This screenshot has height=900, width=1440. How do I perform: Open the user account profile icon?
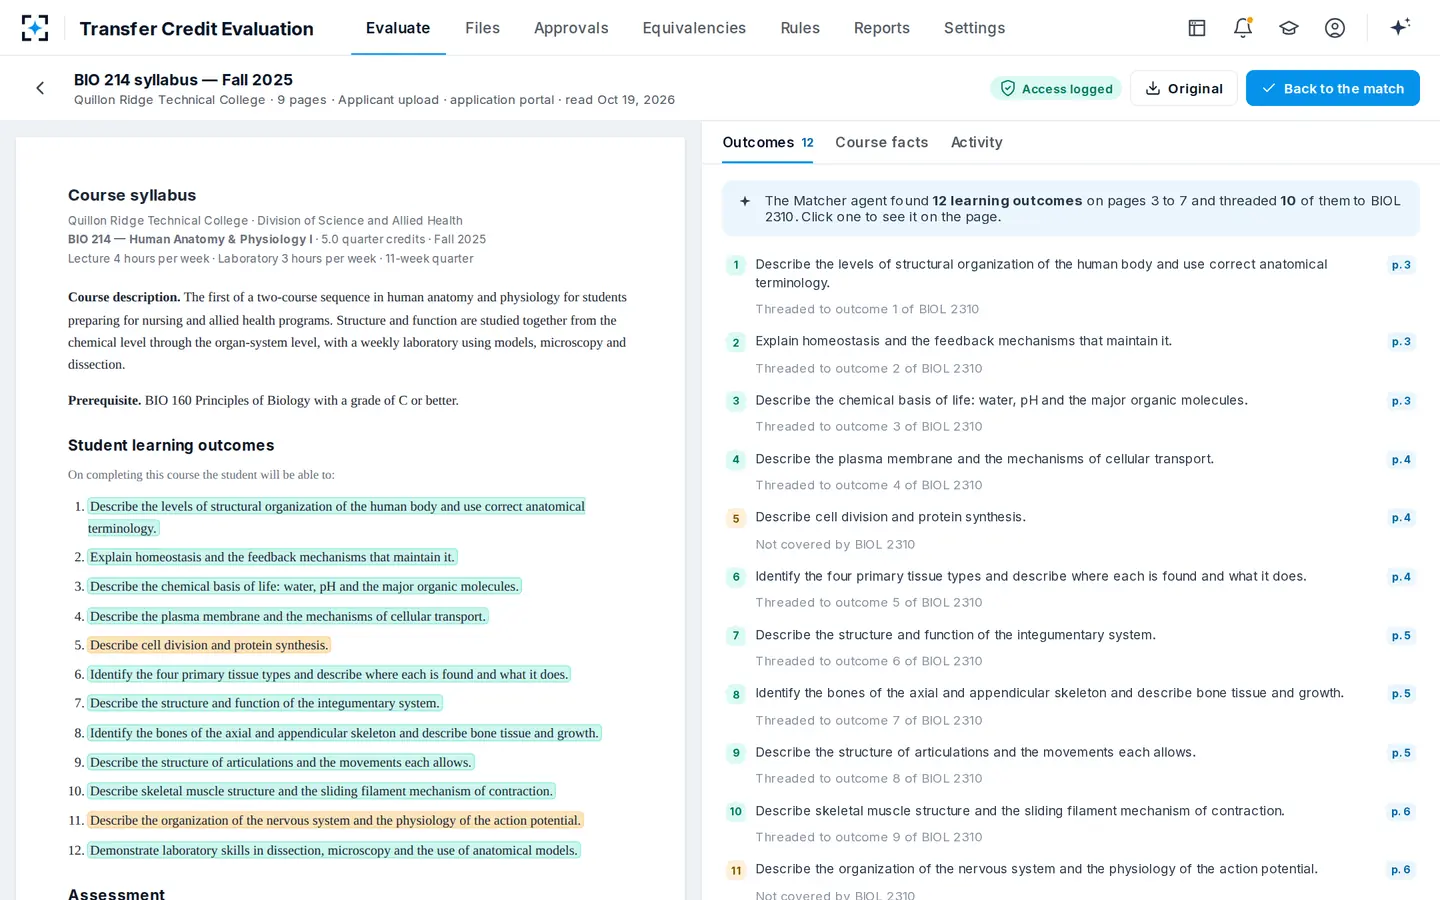[x=1335, y=28]
